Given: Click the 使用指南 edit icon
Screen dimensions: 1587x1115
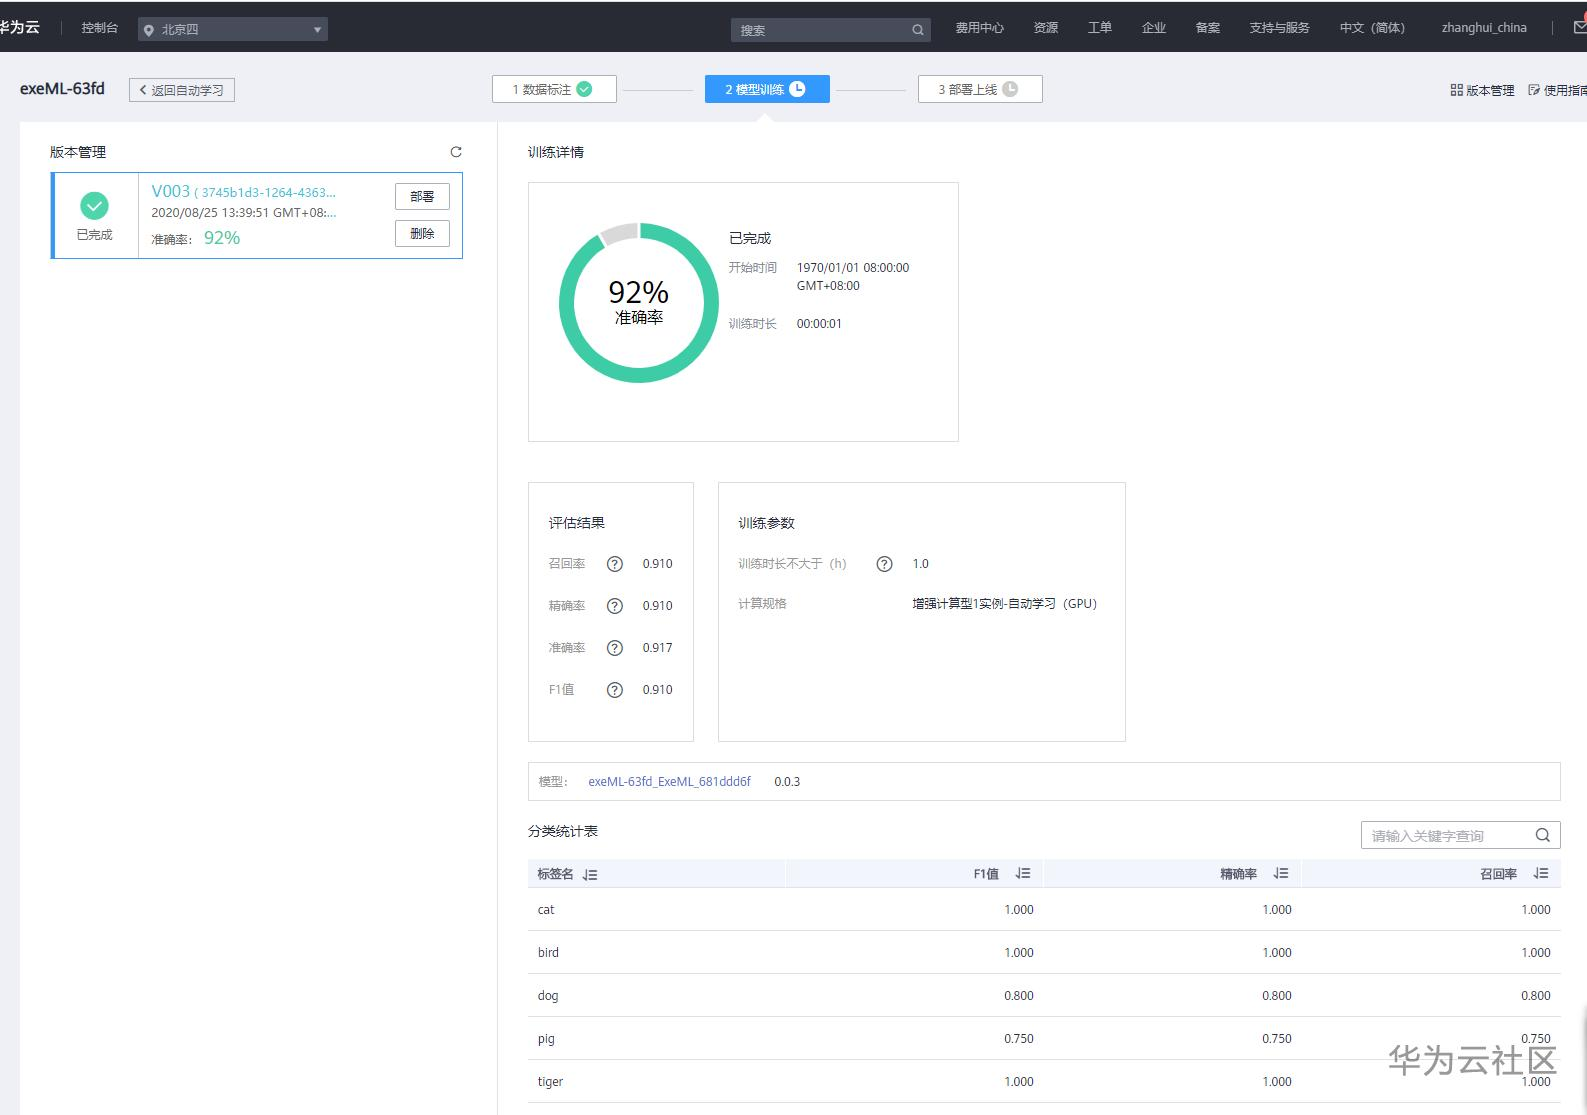Looking at the screenshot, I should point(1534,90).
